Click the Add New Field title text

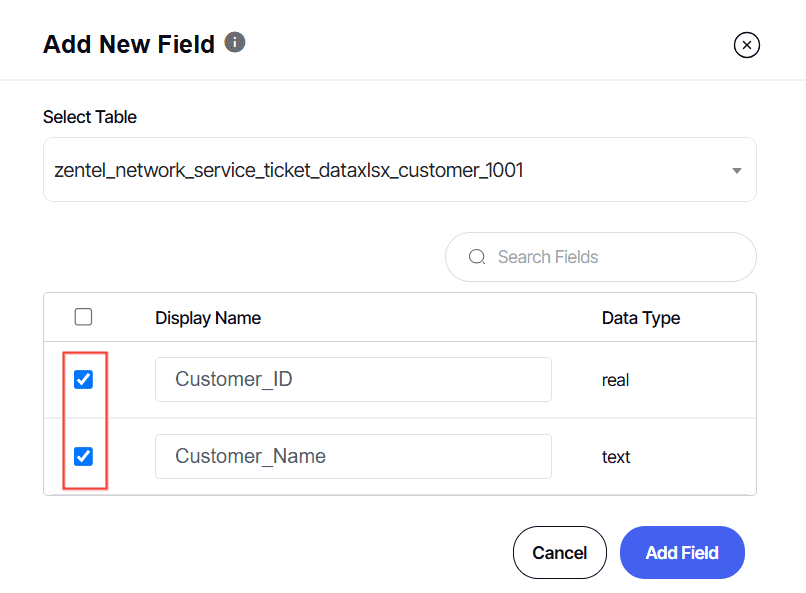tap(129, 45)
